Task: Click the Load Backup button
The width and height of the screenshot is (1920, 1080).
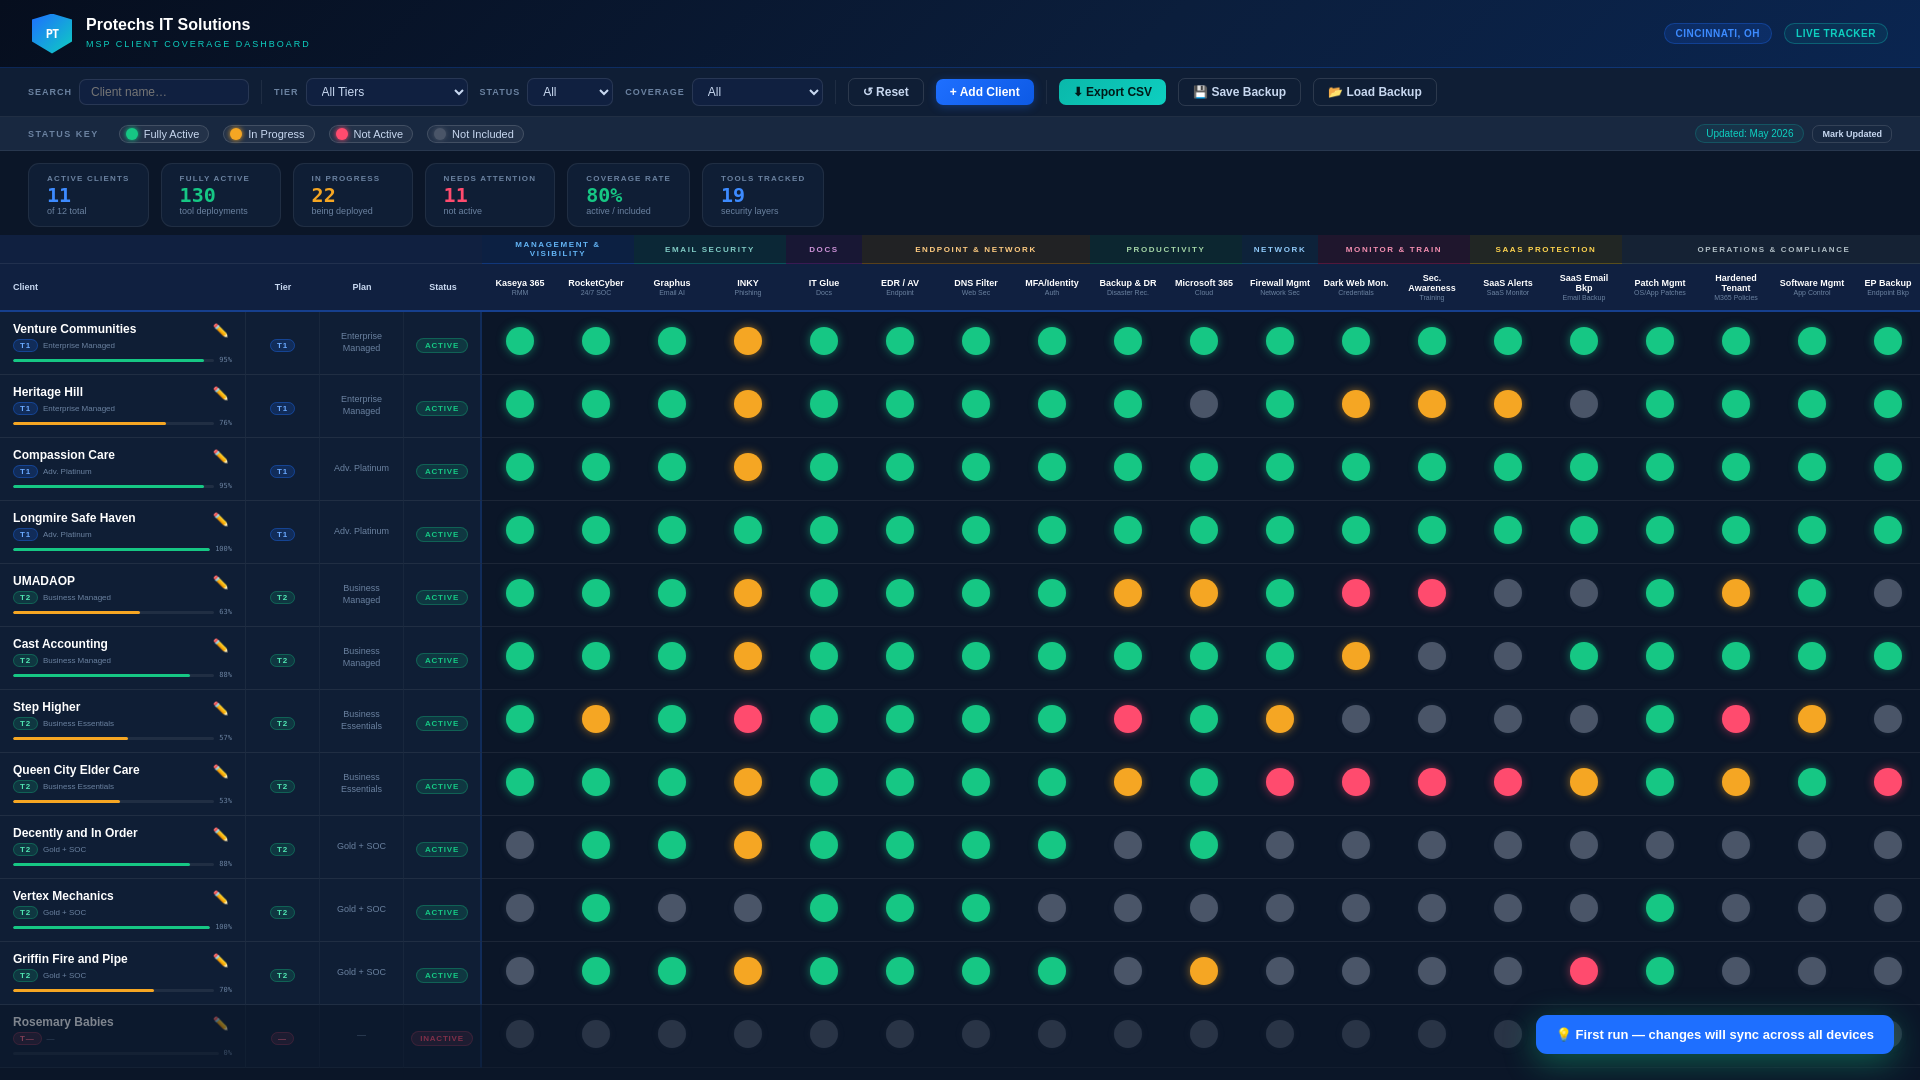Action: (1375, 92)
